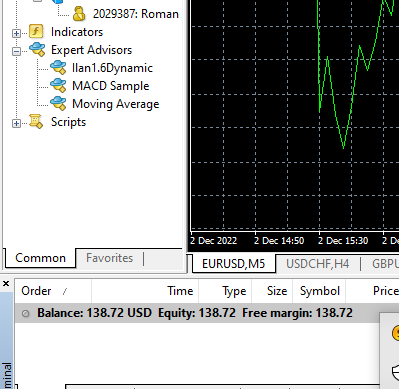Close the Terminal panel with X
Viewport: 399px width, 389px height.
point(6,284)
